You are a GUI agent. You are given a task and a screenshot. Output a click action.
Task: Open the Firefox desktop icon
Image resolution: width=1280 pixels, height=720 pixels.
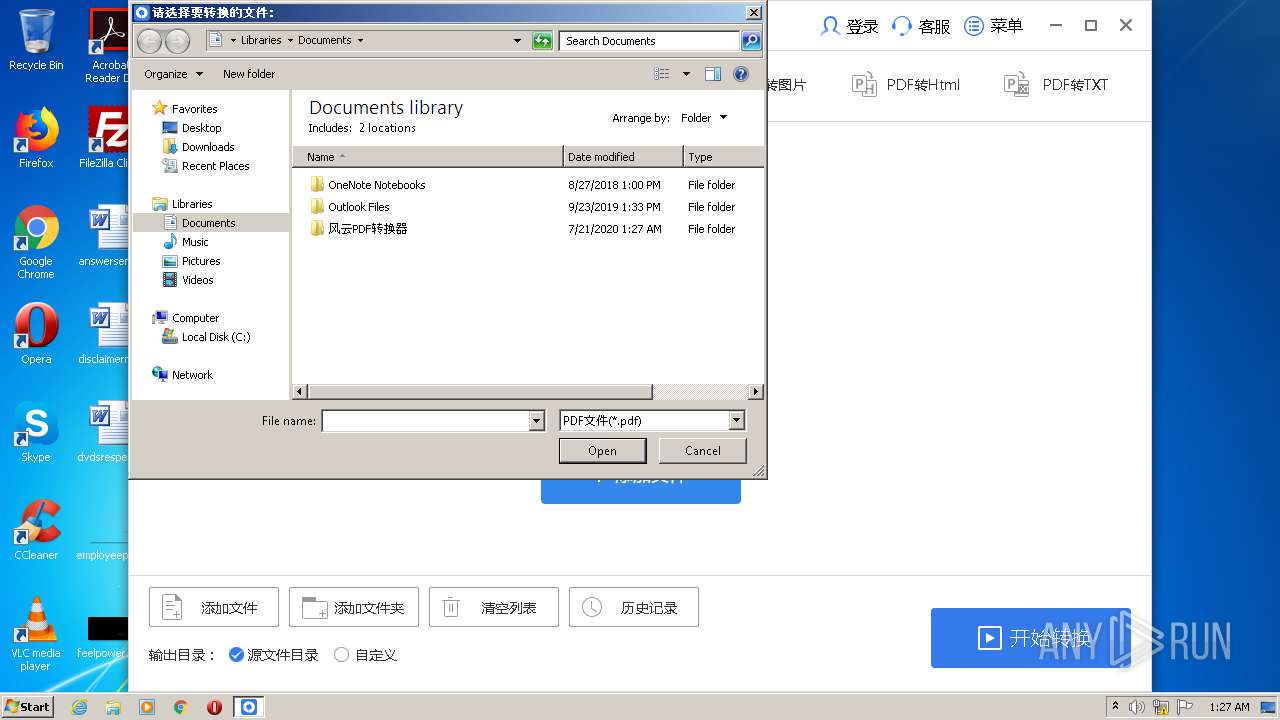(36, 138)
